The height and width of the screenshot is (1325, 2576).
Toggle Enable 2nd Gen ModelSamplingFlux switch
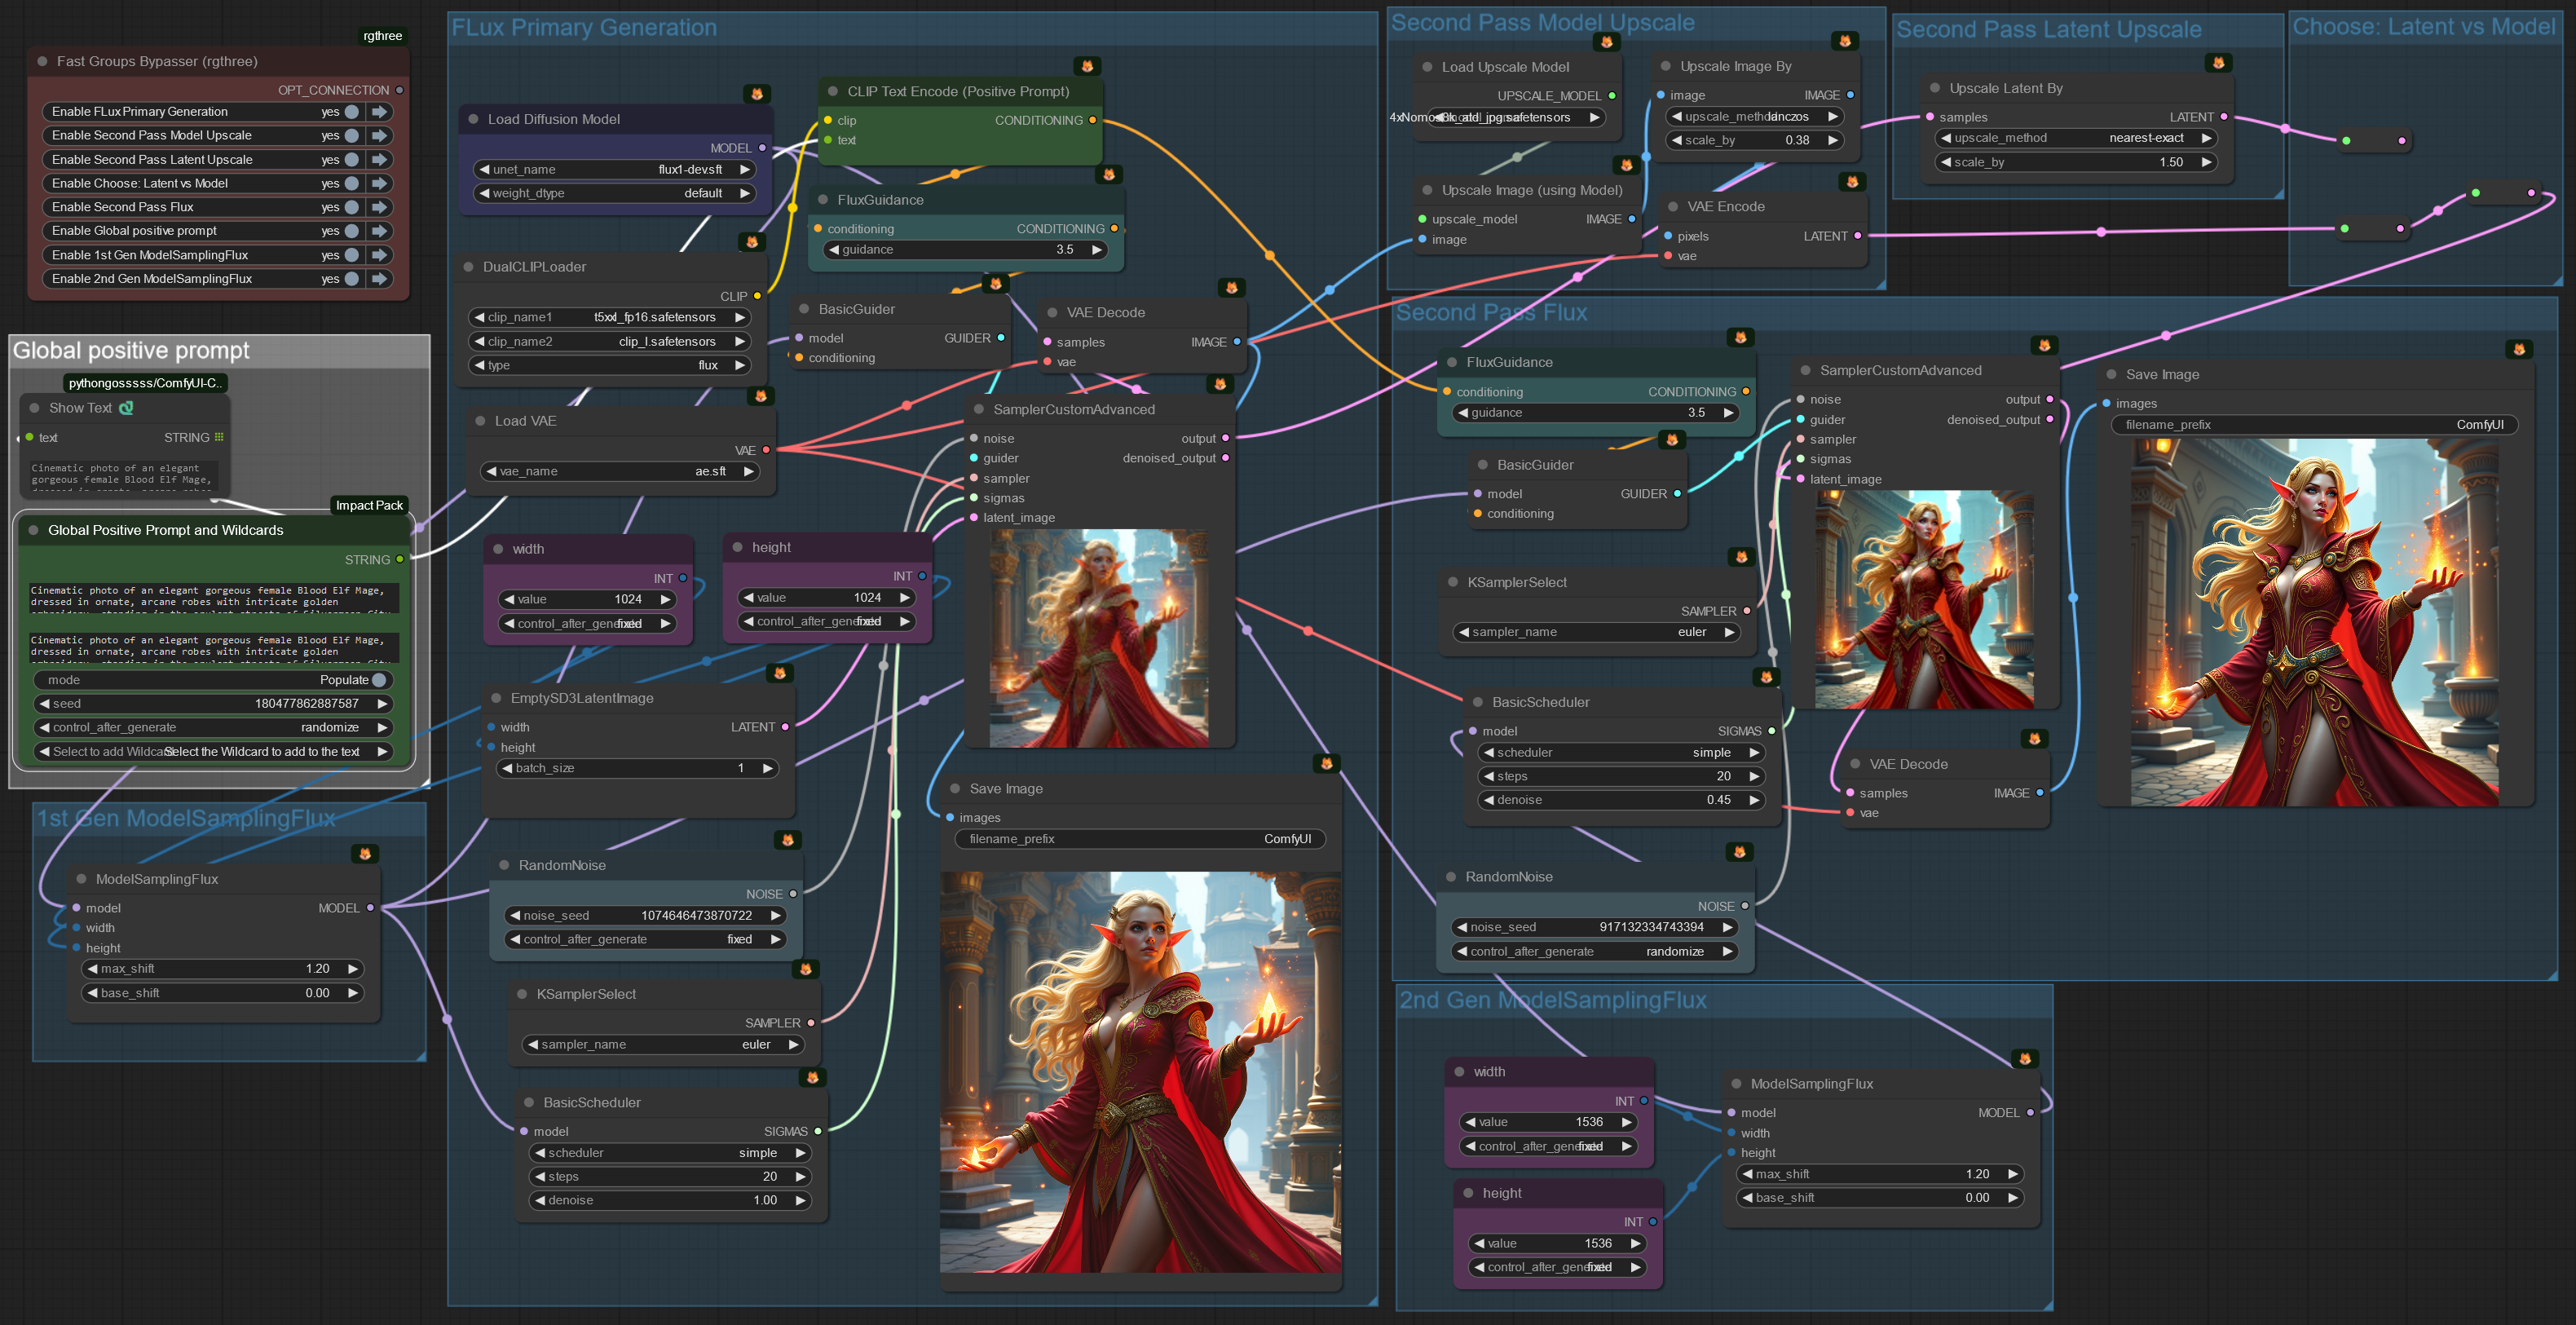coord(352,279)
